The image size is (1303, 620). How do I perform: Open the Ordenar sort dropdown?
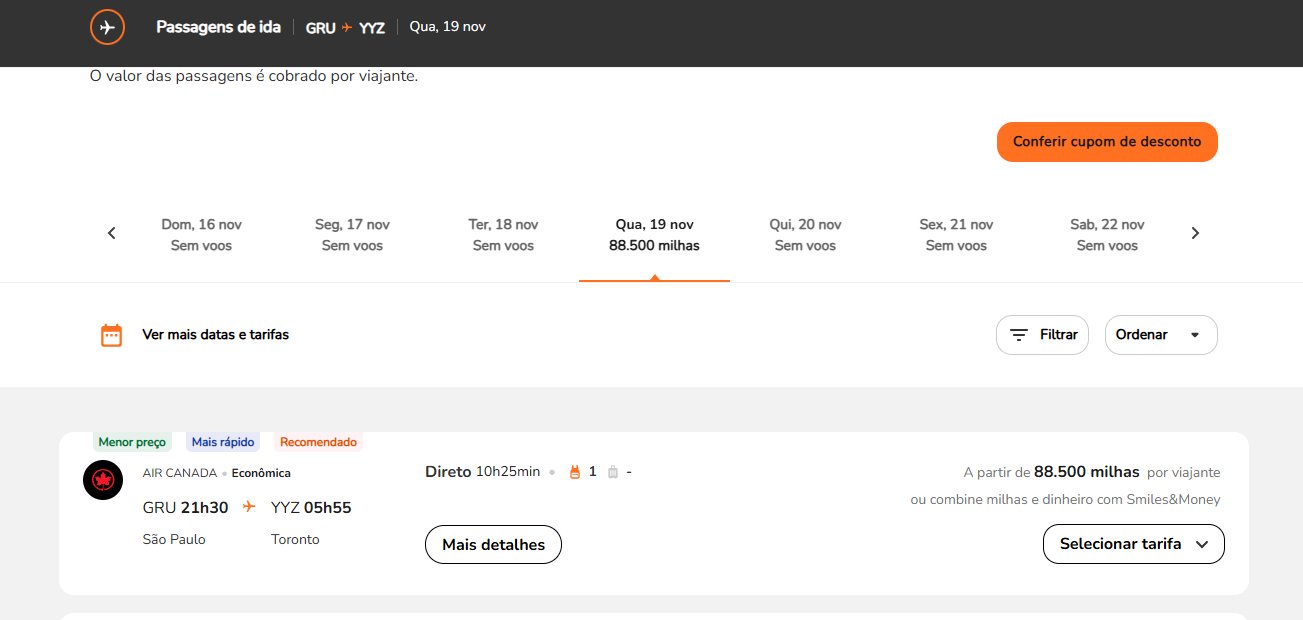[x=1160, y=335]
